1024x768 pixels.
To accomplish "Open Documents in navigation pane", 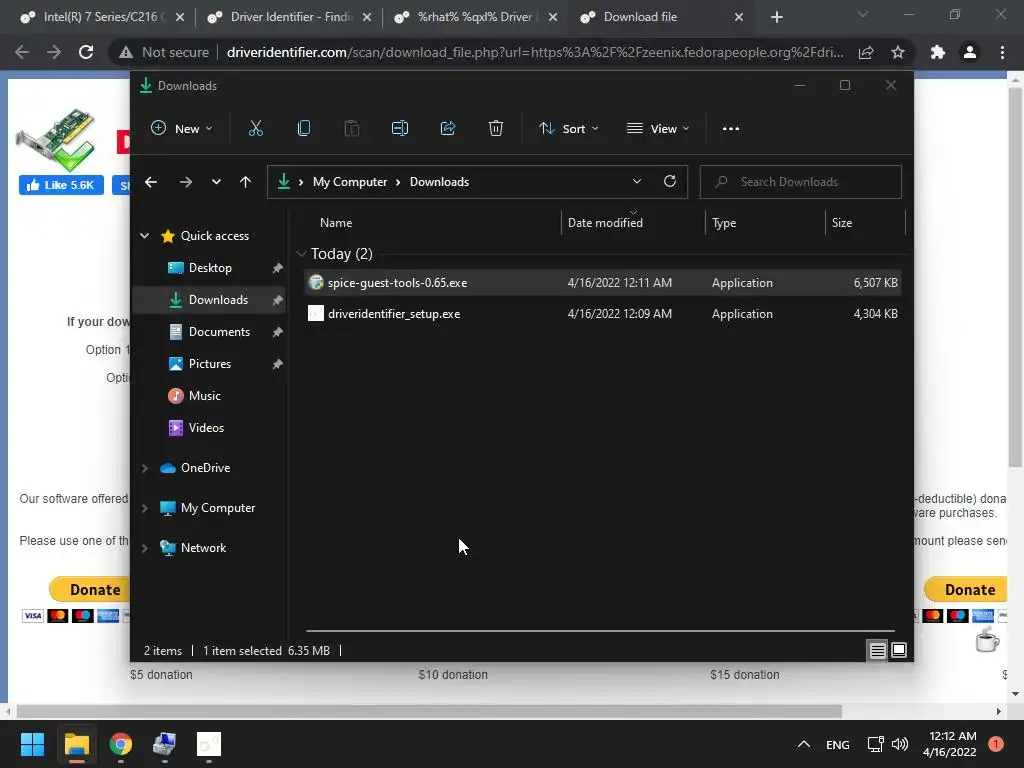I will pos(210,332).
